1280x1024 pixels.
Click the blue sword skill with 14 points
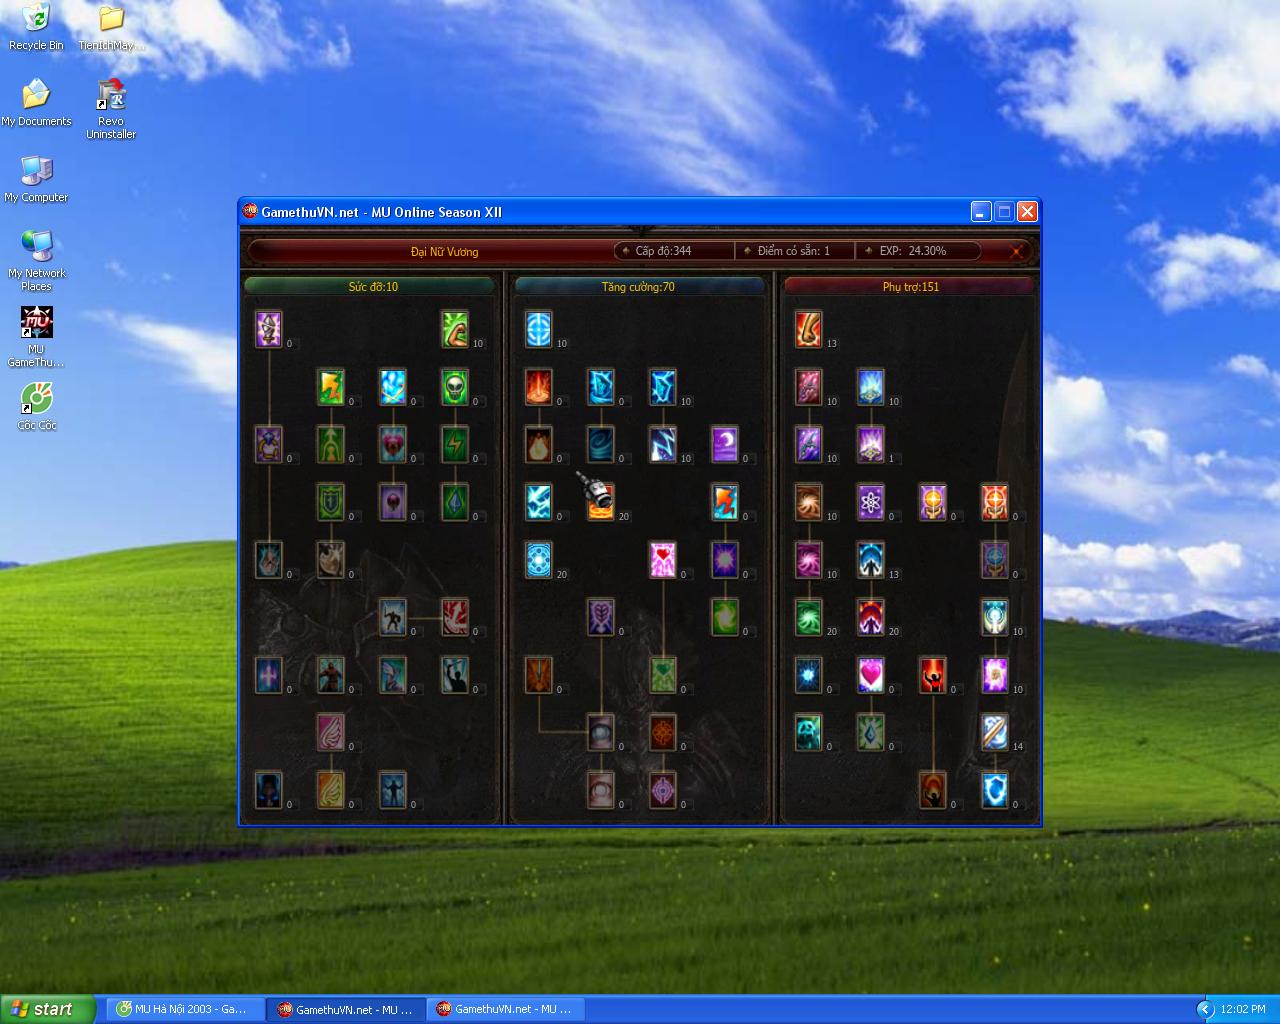(995, 731)
